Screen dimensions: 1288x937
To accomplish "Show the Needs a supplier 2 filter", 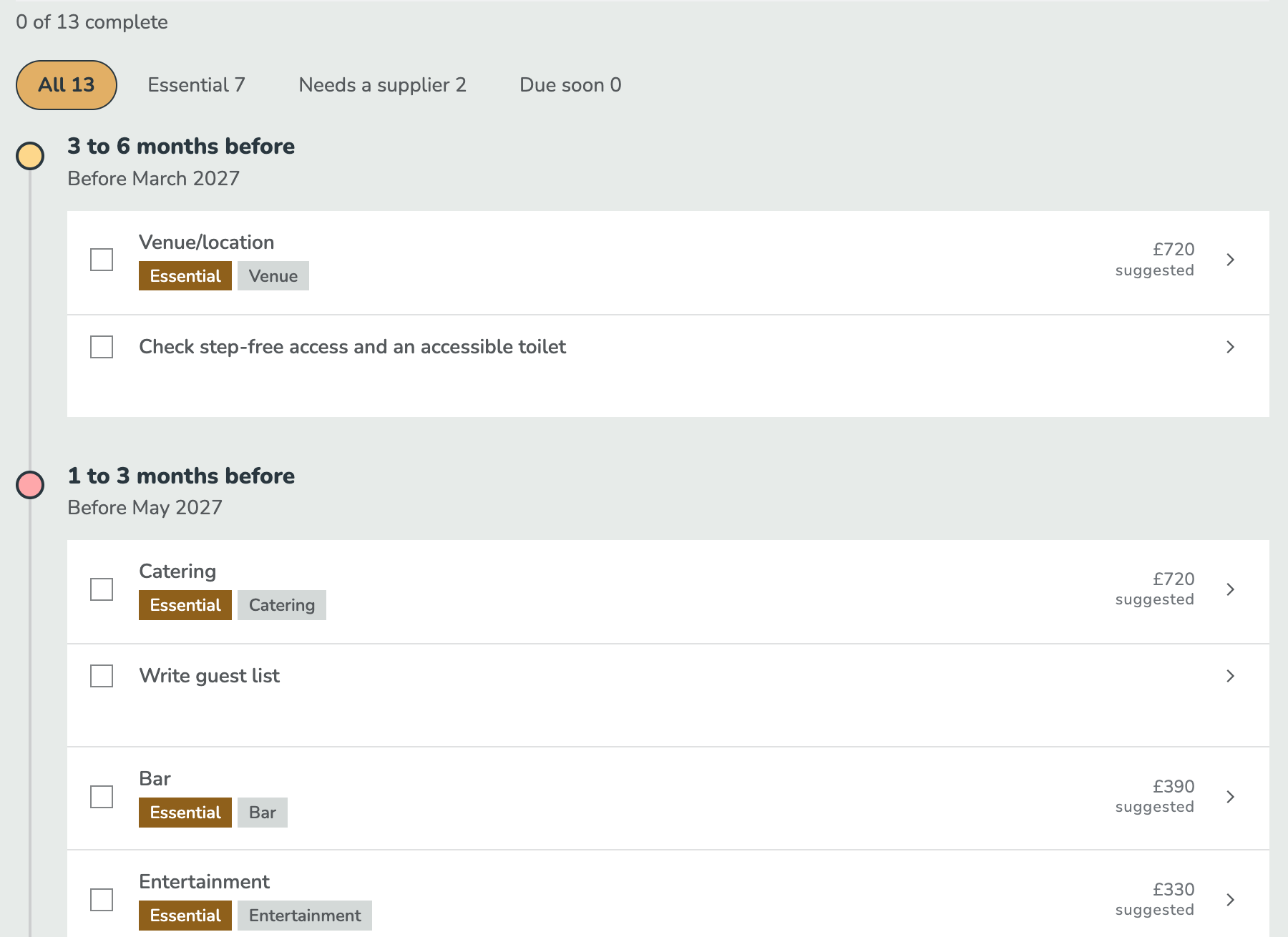I will (383, 85).
